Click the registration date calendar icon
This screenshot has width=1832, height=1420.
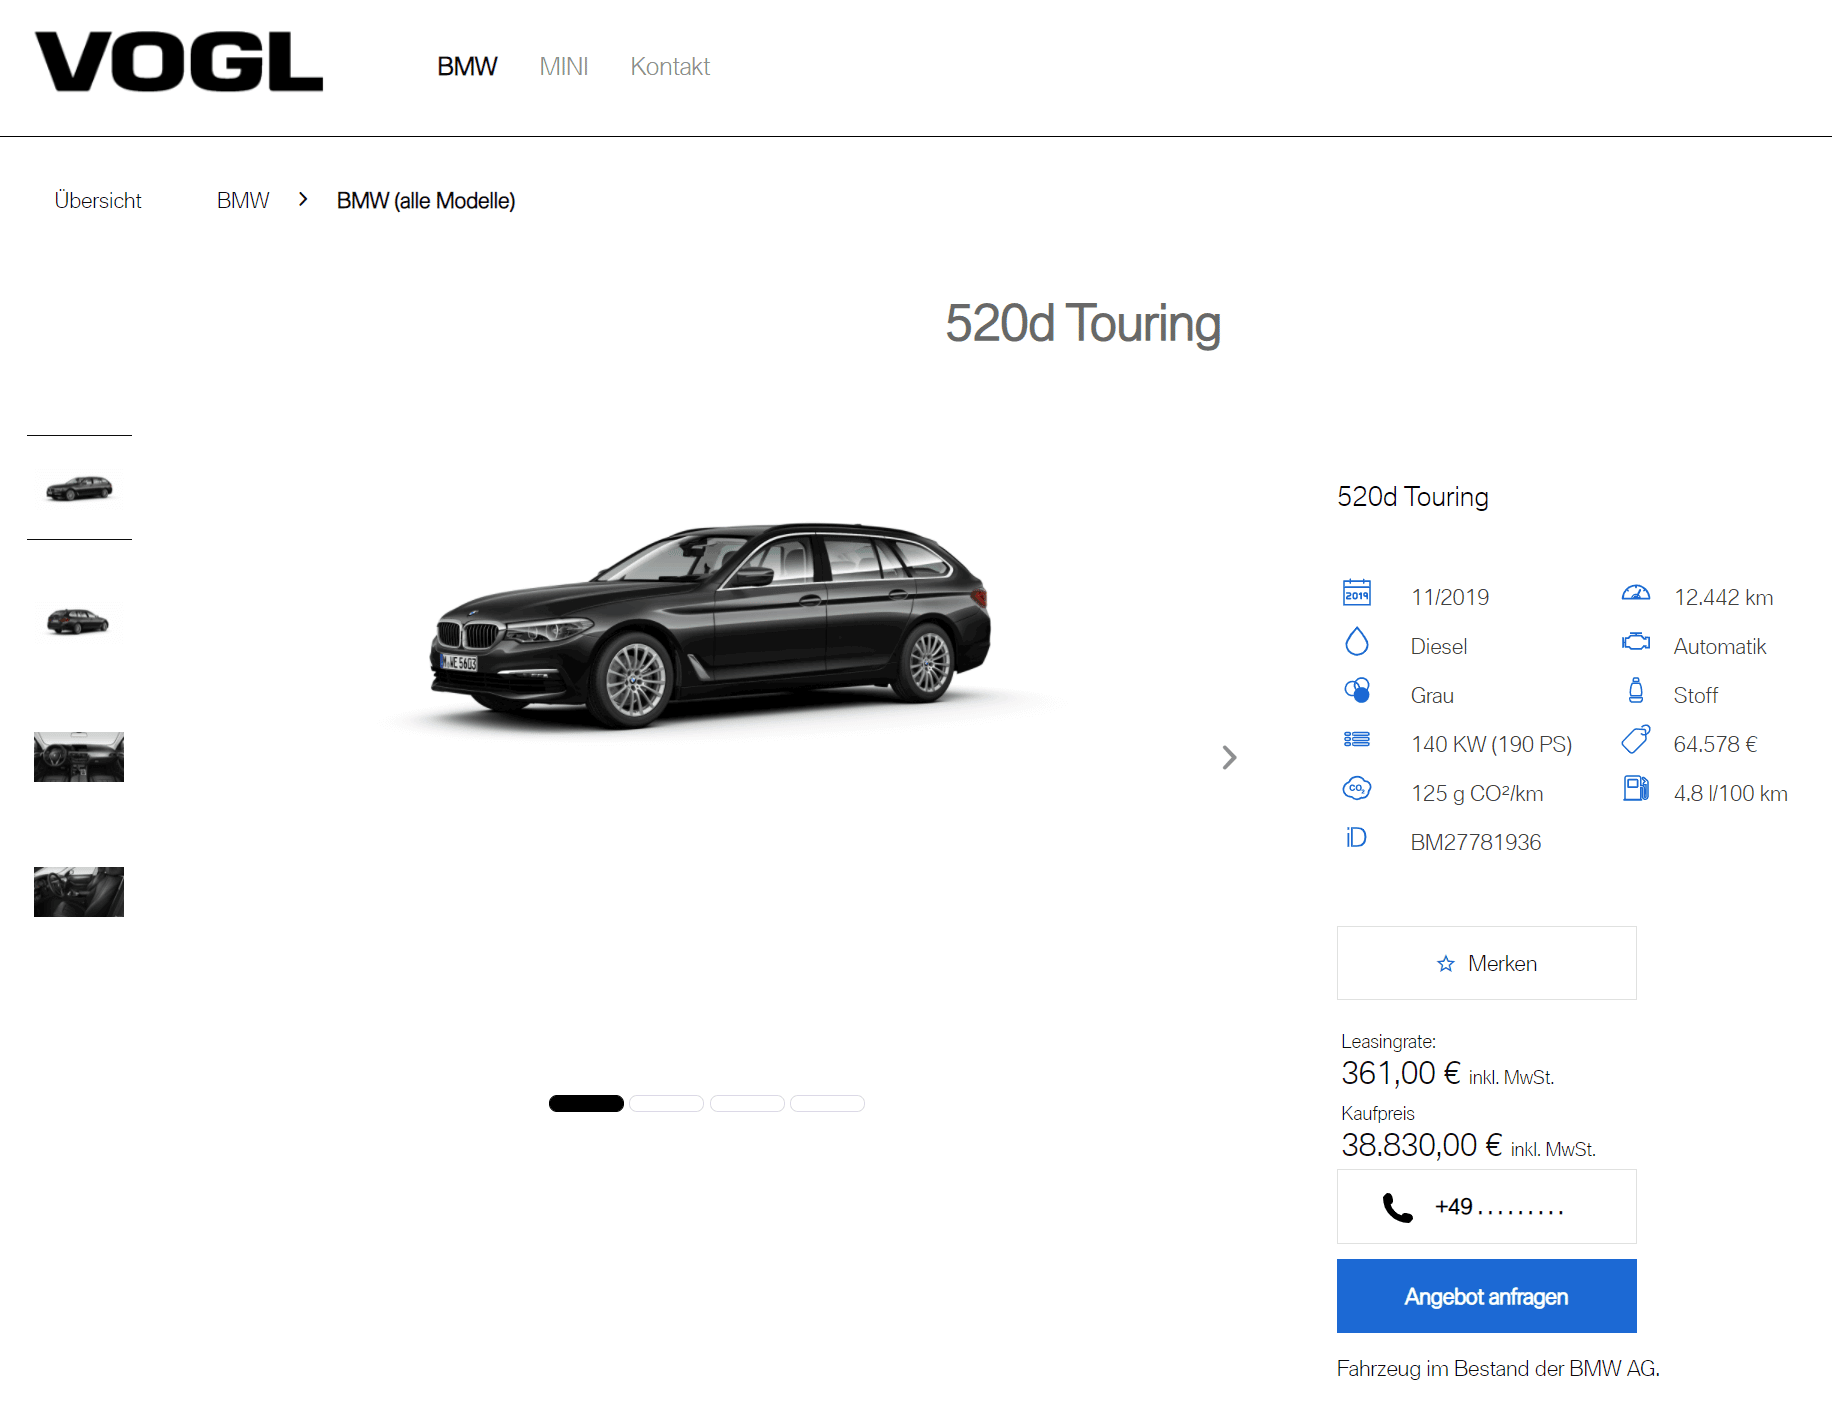tap(1357, 593)
